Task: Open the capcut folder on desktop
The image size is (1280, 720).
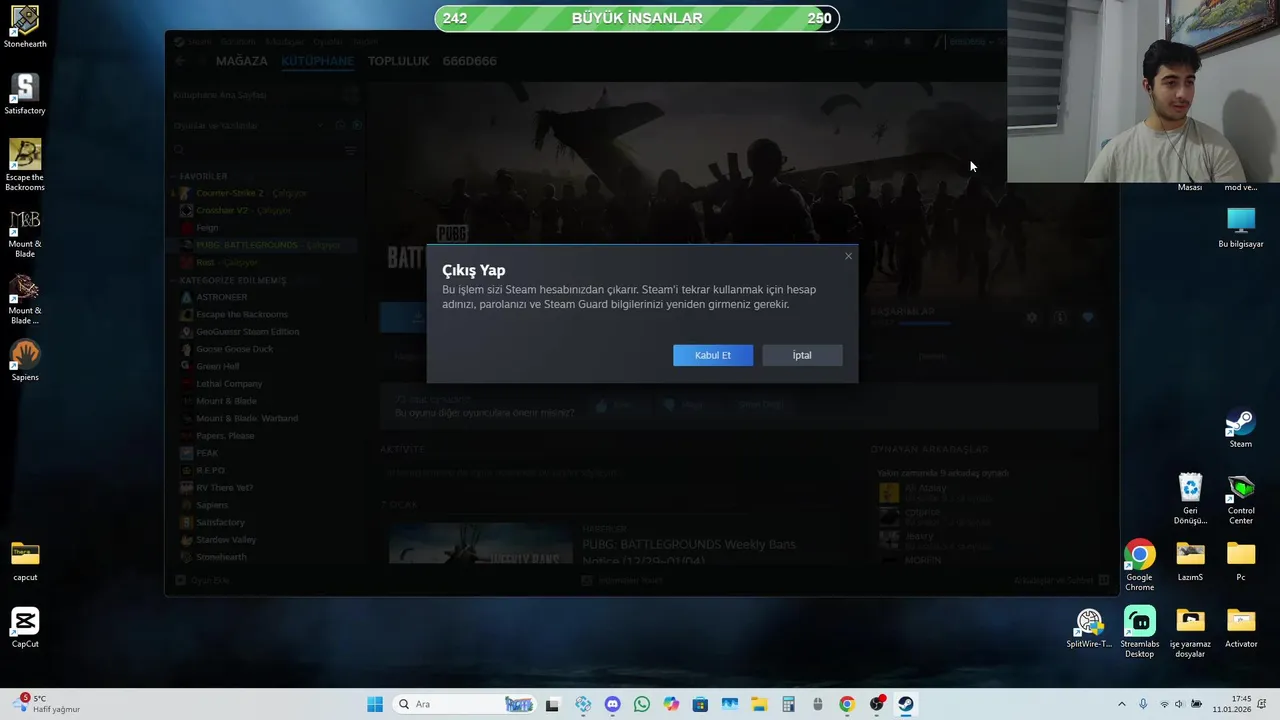Action: (x=25, y=561)
